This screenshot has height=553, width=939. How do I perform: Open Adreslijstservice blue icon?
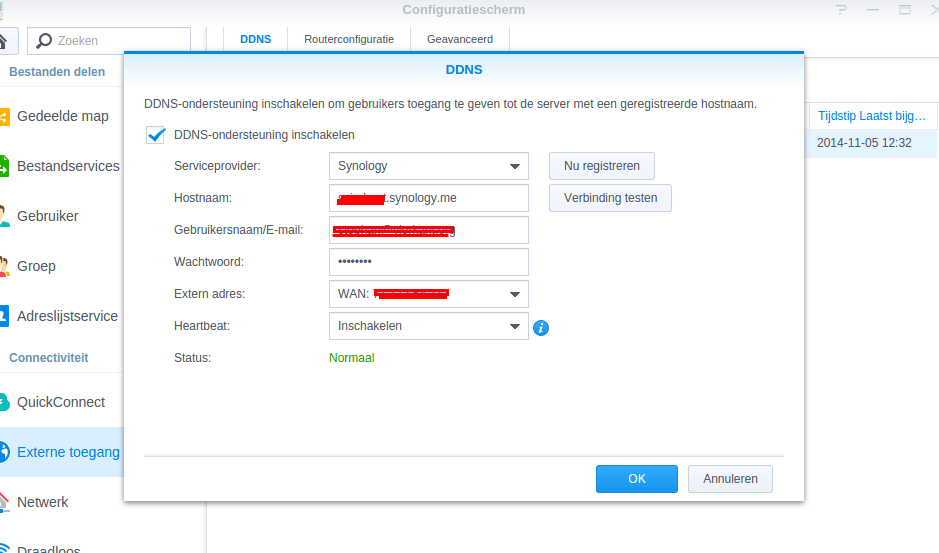[4, 316]
